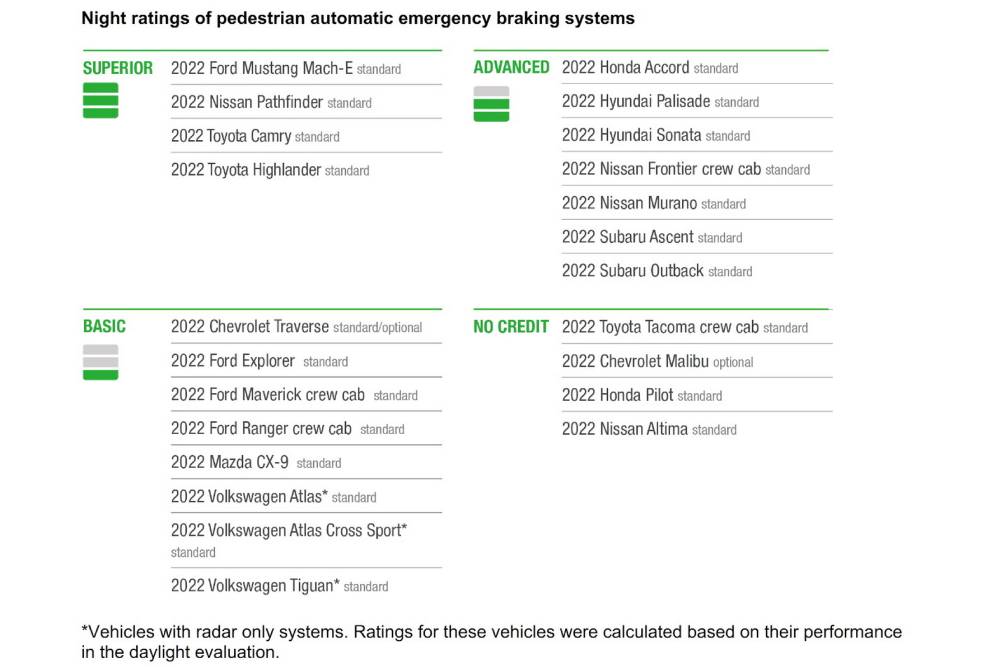Viewport: 1000px width, 667px height.
Task: Select the ADVANCED rating heading
Action: click(x=511, y=67)
